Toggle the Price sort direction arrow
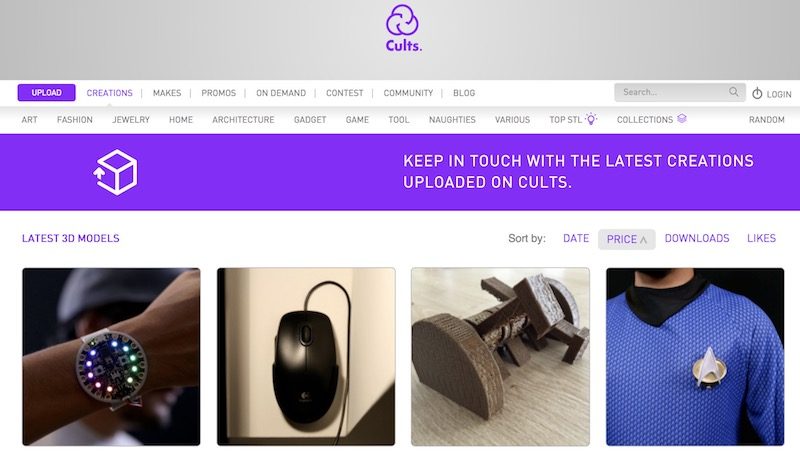The width and height of the screenshot is (800, 453). pyautogui.click(x=643, y=239)
